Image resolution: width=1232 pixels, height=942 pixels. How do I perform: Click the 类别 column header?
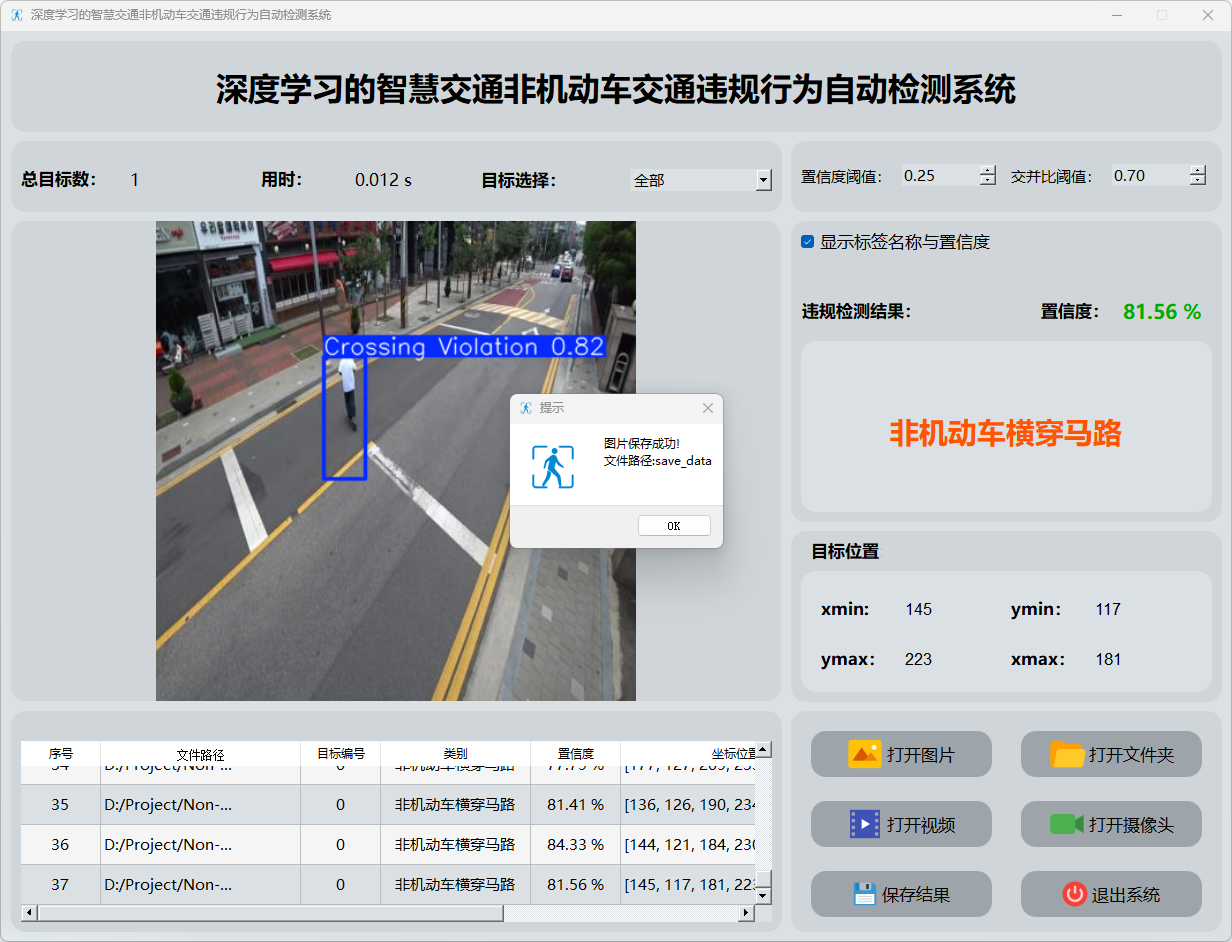click(x=456, y=754)
